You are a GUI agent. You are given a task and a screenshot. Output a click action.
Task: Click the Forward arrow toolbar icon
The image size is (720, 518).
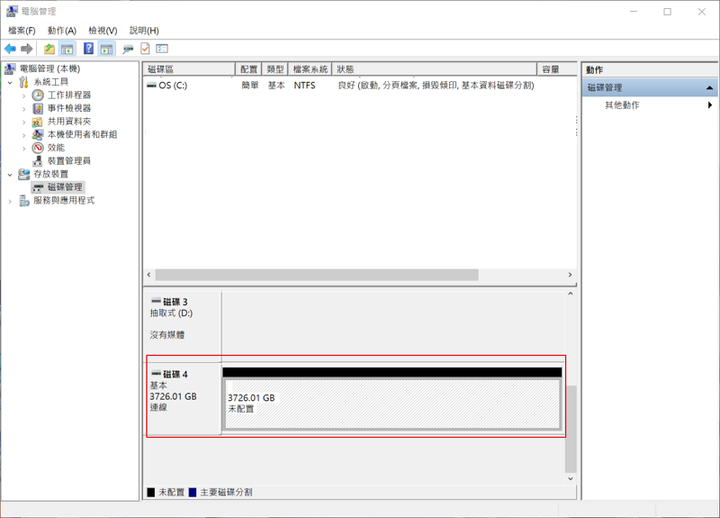pos(27,48)
